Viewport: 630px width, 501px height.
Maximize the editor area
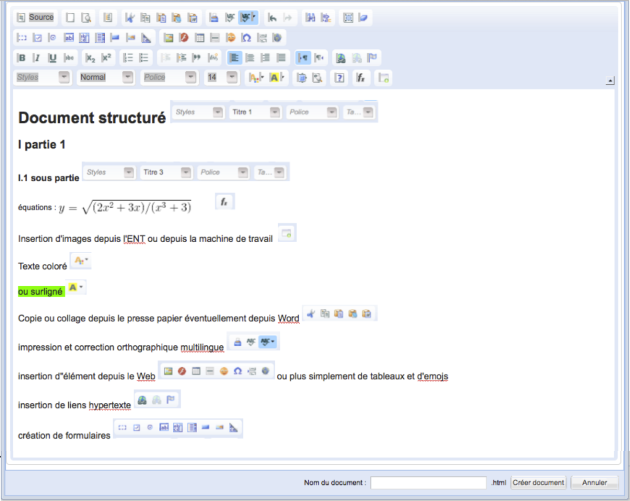pos(301,78)
